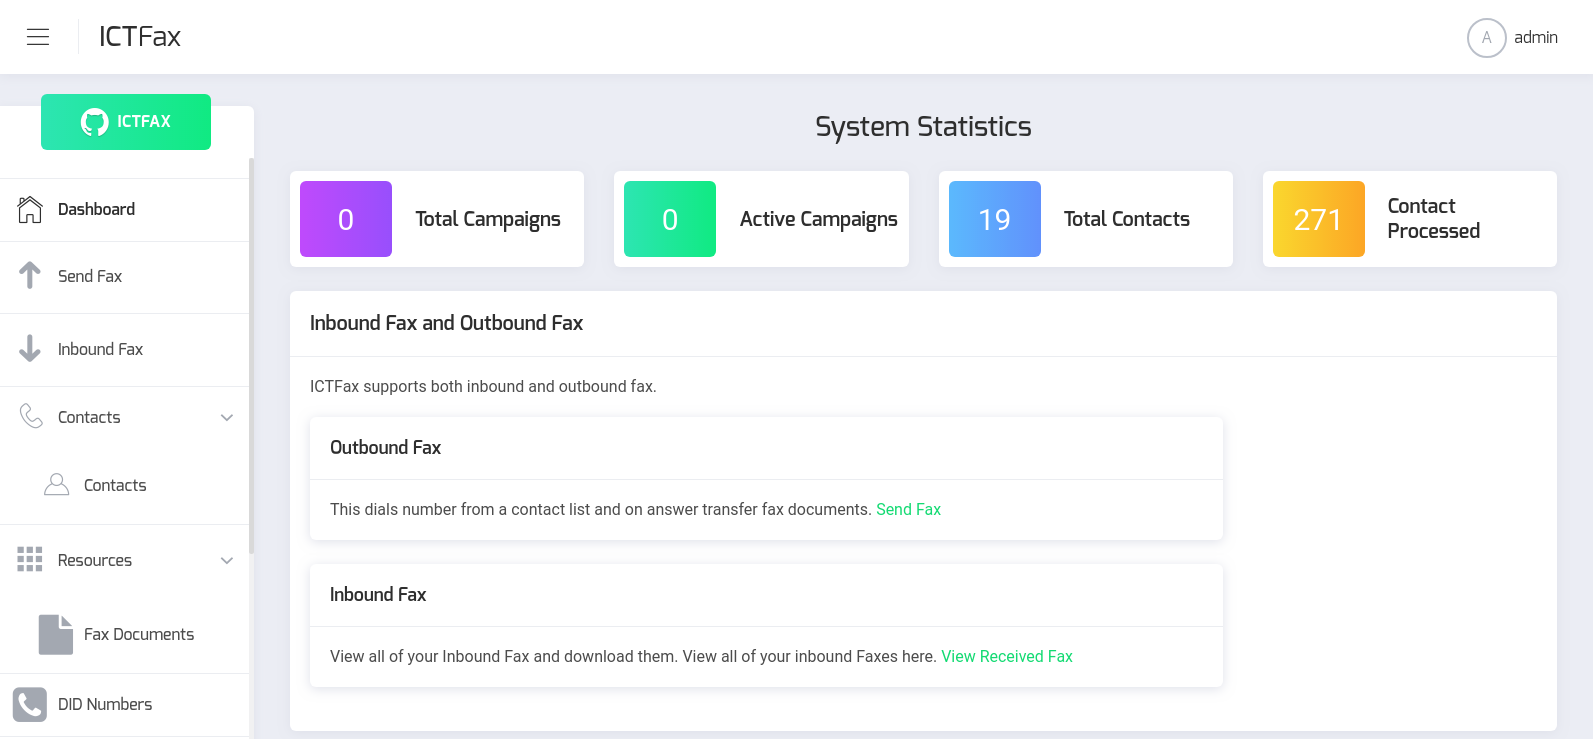Viewport: 1593px width, 739px height.
Task: Collapse the Resources menu chevron
Action: point(227,560)
